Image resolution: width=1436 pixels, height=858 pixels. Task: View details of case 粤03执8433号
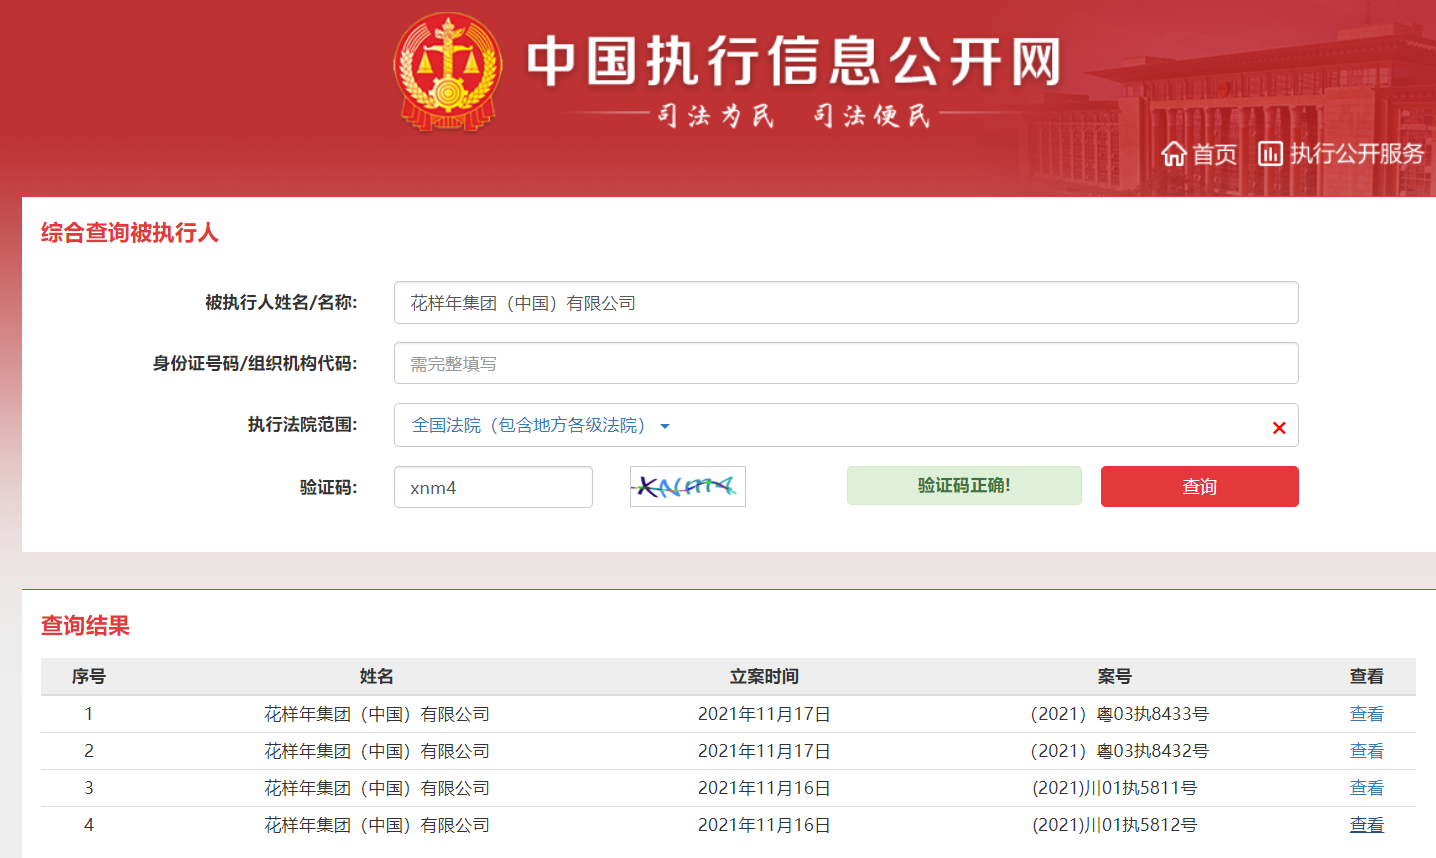[x=1367, y=714]
